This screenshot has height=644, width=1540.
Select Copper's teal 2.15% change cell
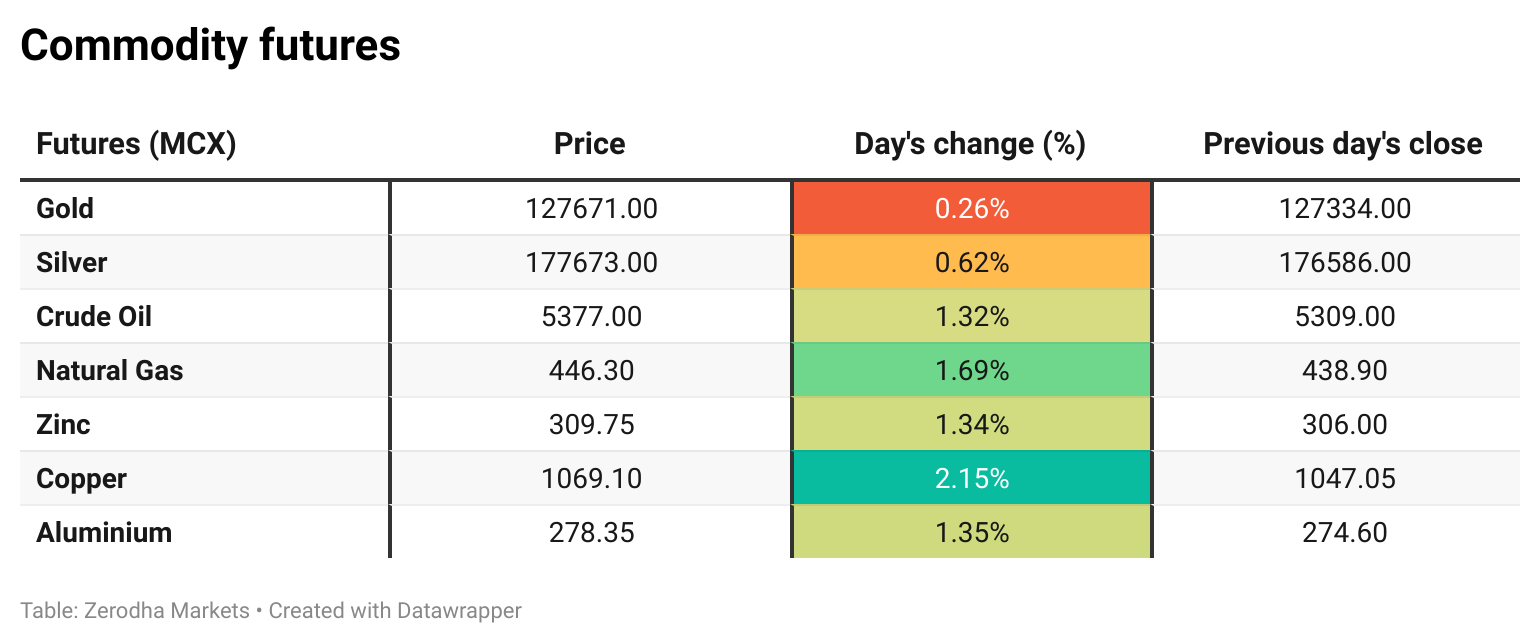coord(971,479)
